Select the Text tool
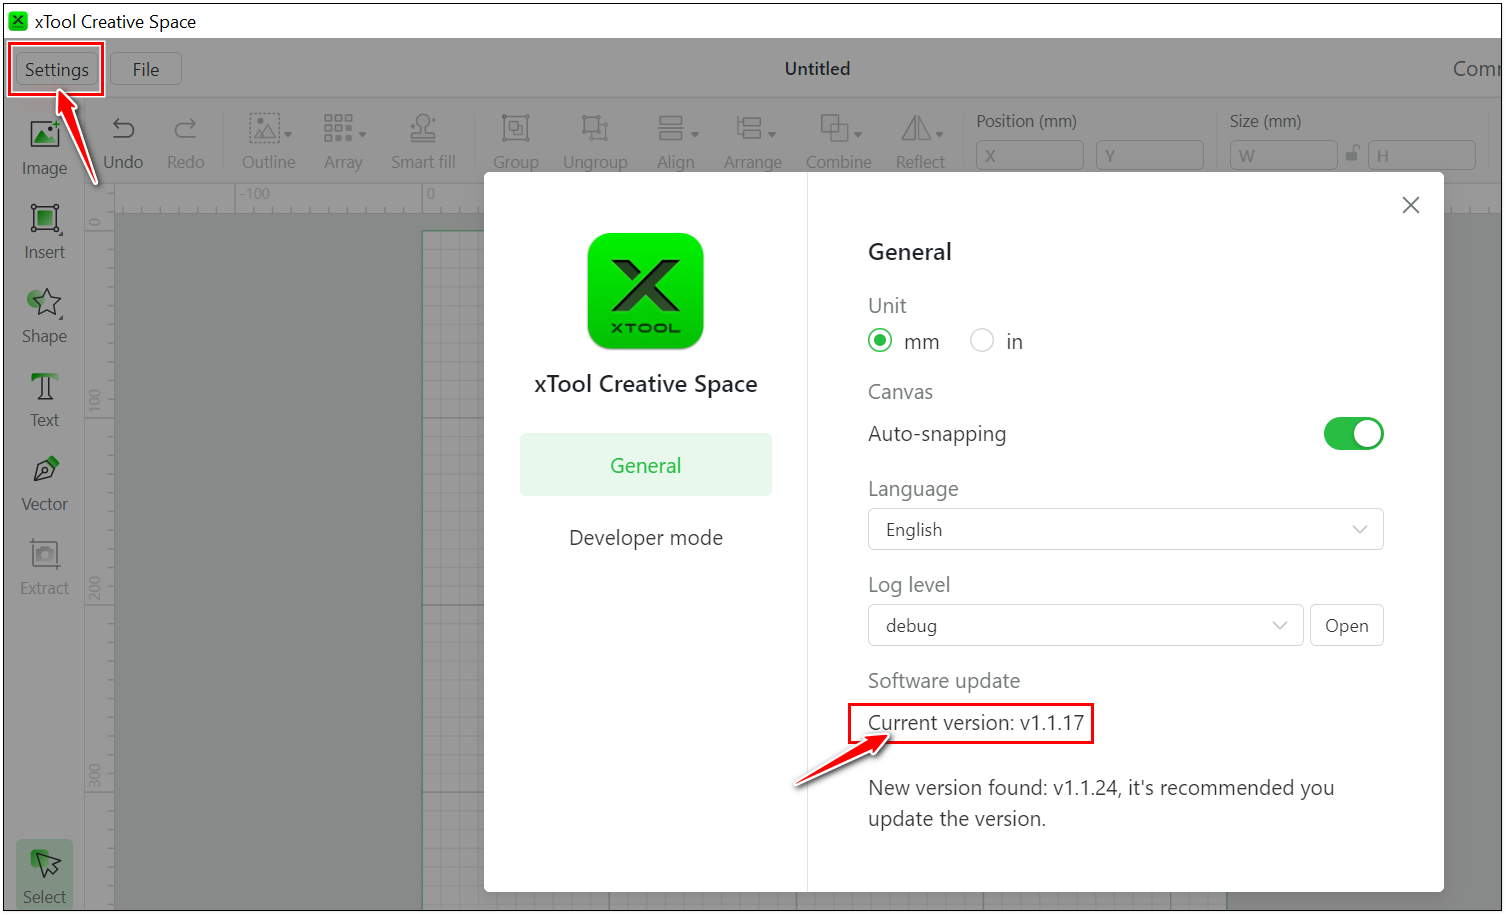Viewport: 1506px width, 915px height. (44, 400)
